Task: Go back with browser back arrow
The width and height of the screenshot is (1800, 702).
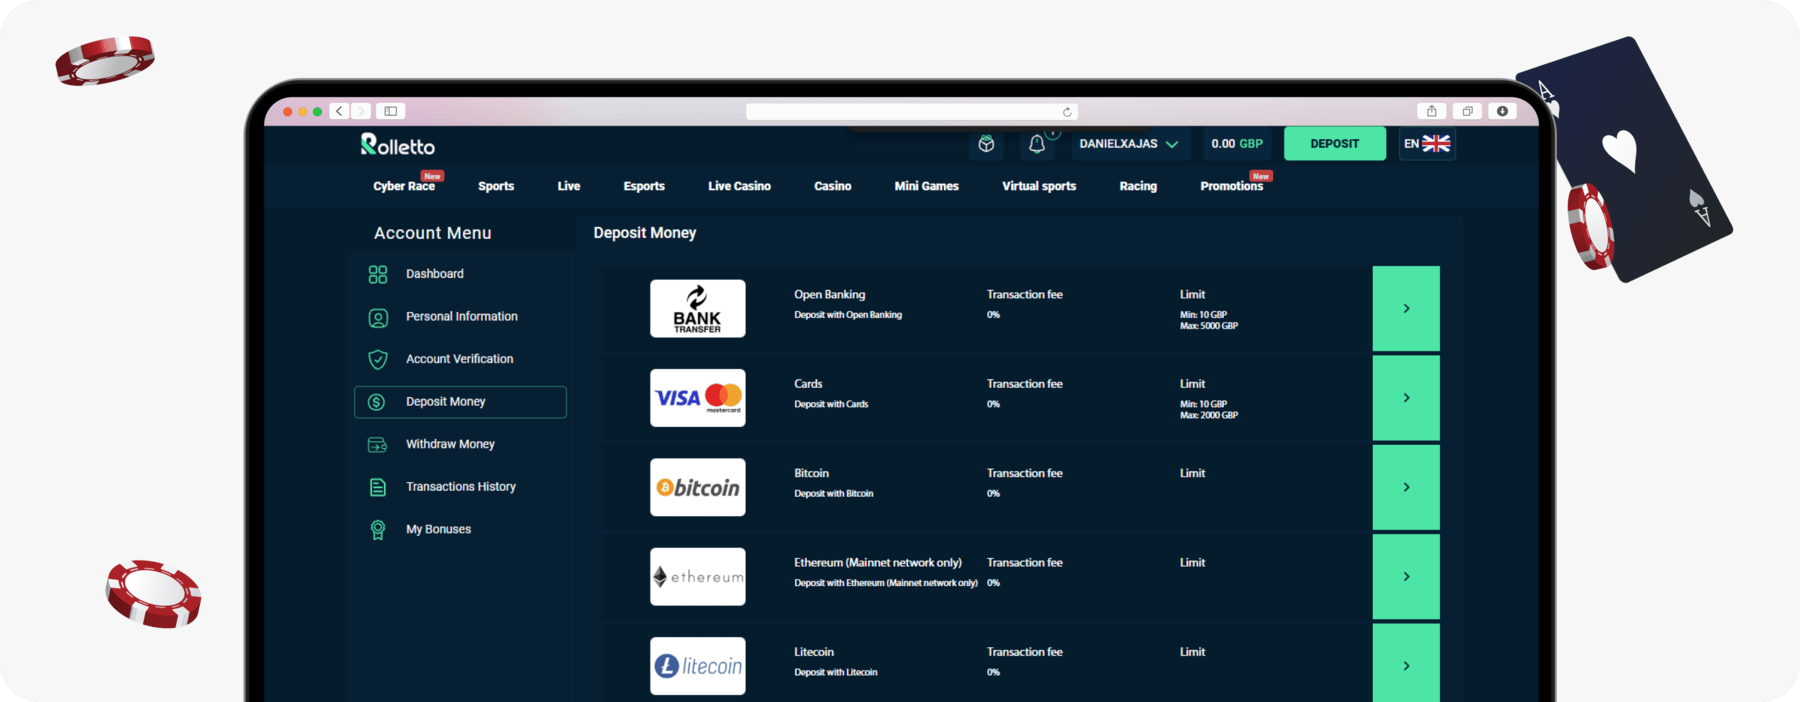Action: point(340,111)
